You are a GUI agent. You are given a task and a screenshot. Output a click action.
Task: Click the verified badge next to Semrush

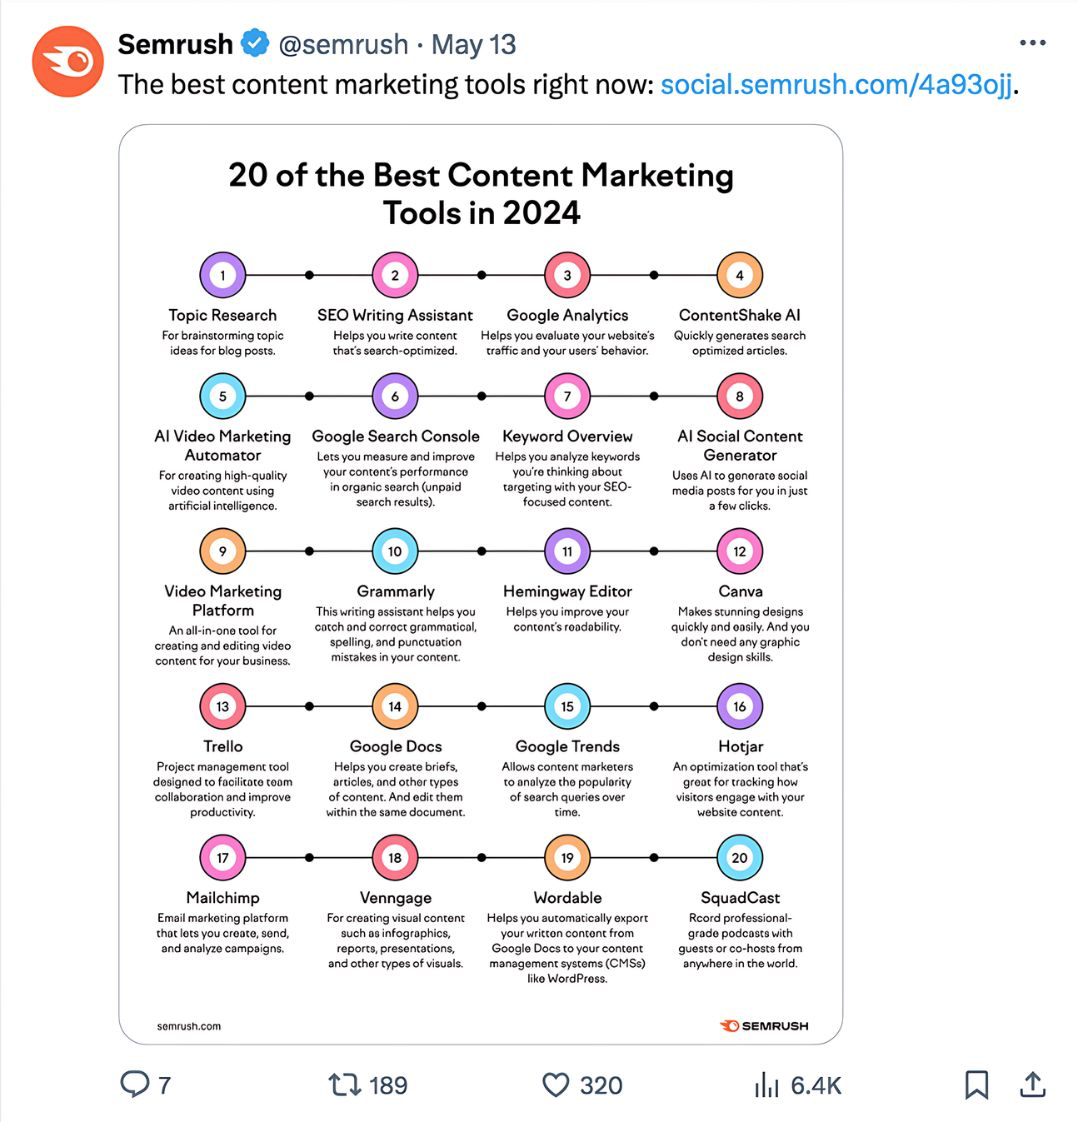tap(254, 43)
